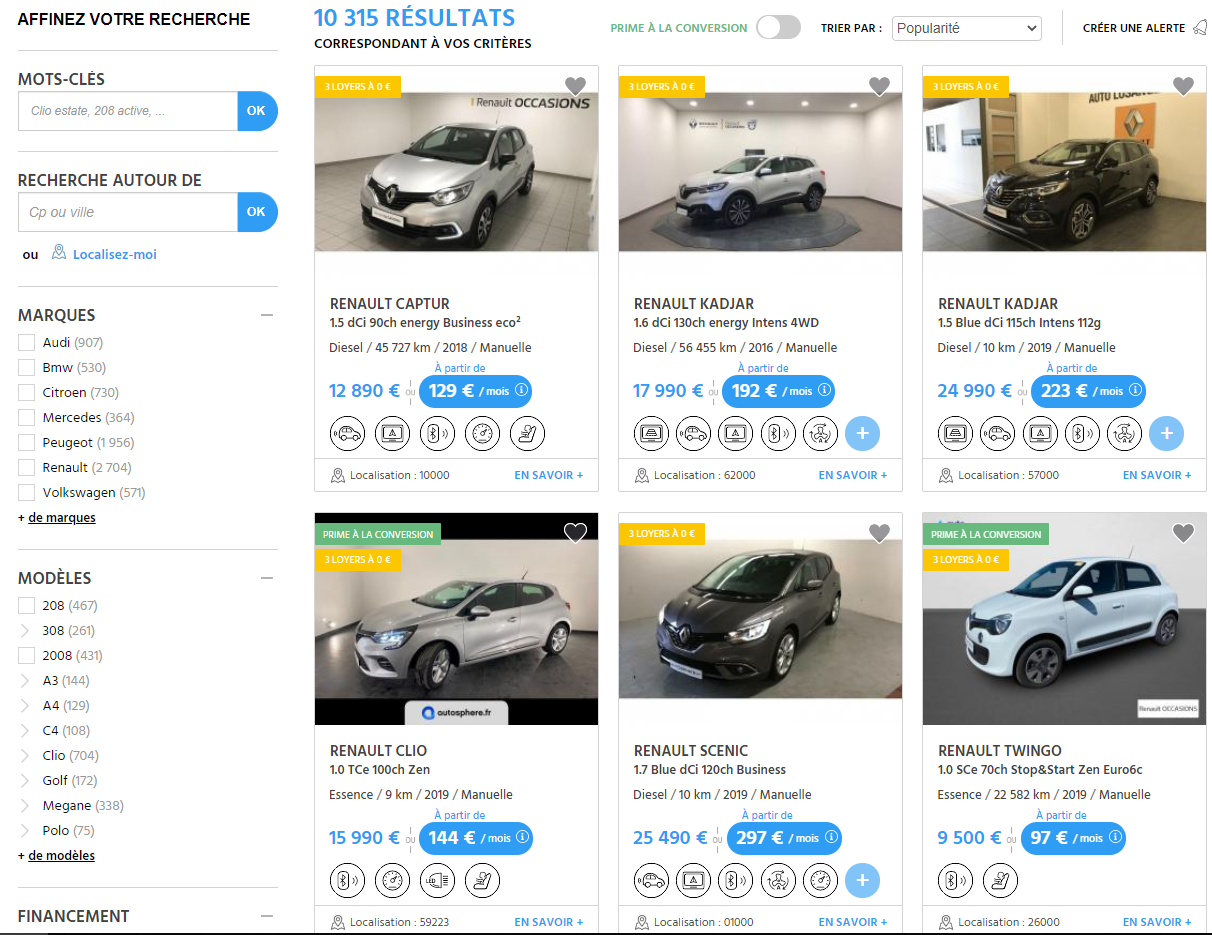This screenshot has width=1212, height=935.
Task: Click the Localisez-moi link
Action: 115,255
